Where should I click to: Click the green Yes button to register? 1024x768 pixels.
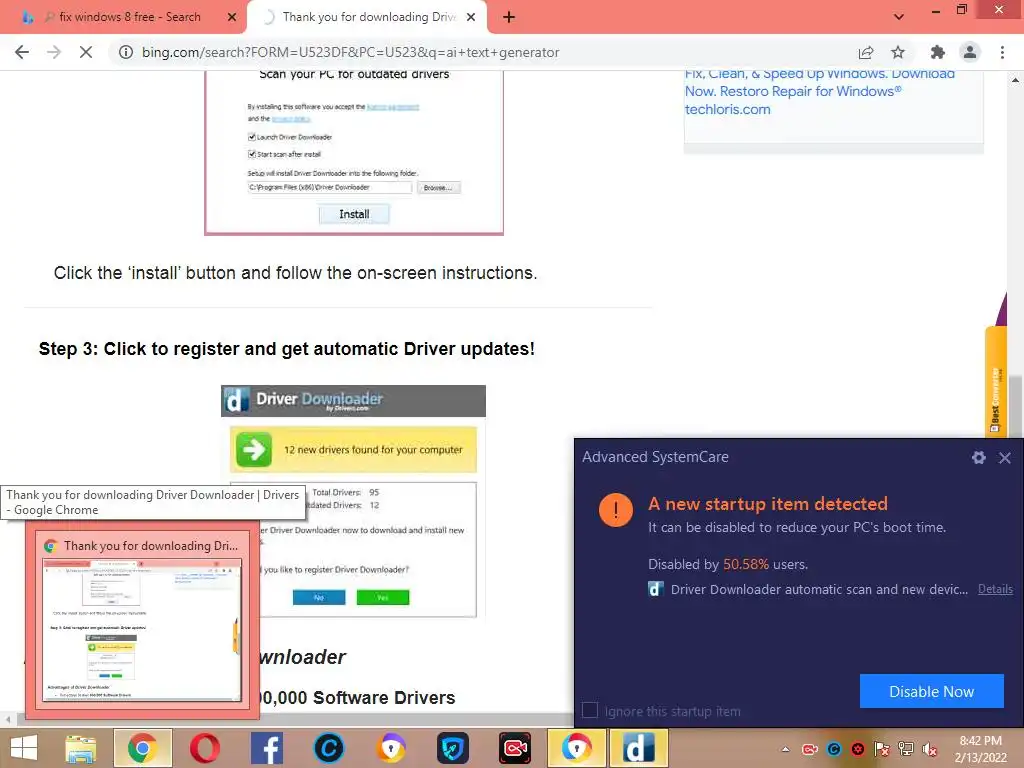point(383,597)
